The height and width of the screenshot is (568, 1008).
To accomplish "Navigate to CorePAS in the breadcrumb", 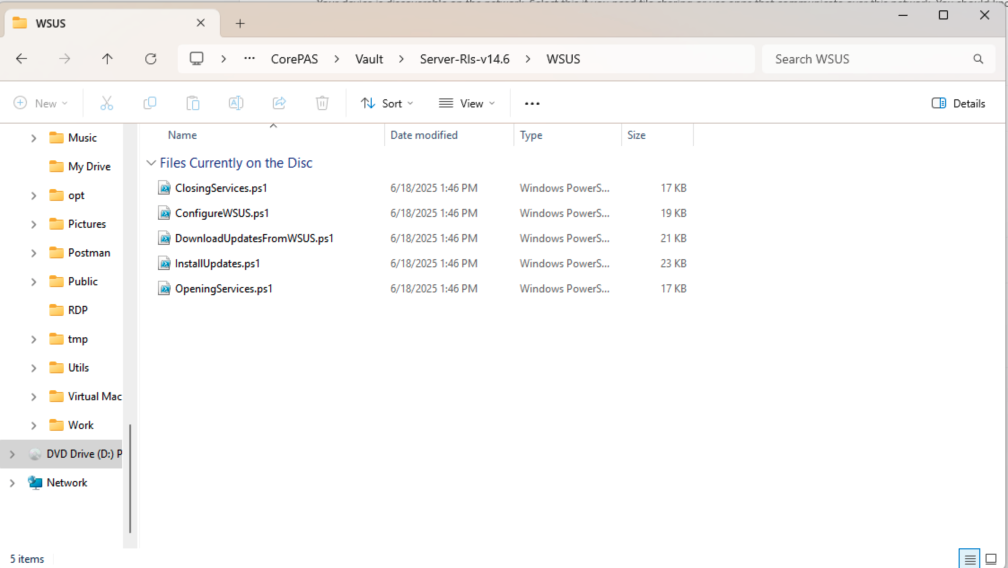I will (x=294, y=59).
